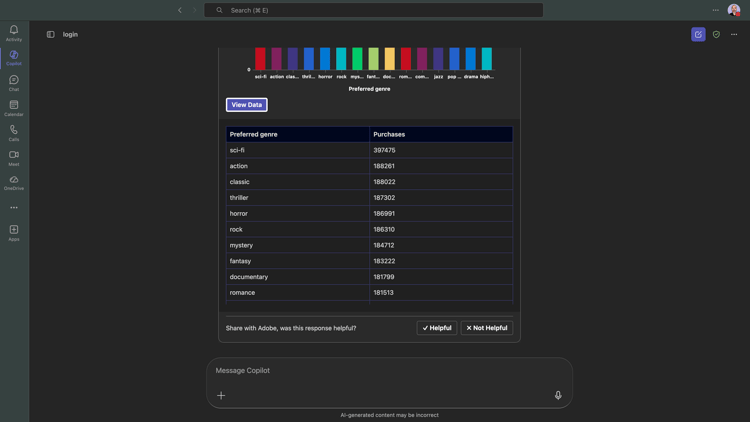Select the sci-fi row cell
750x422 pixels.
(298, 150)
